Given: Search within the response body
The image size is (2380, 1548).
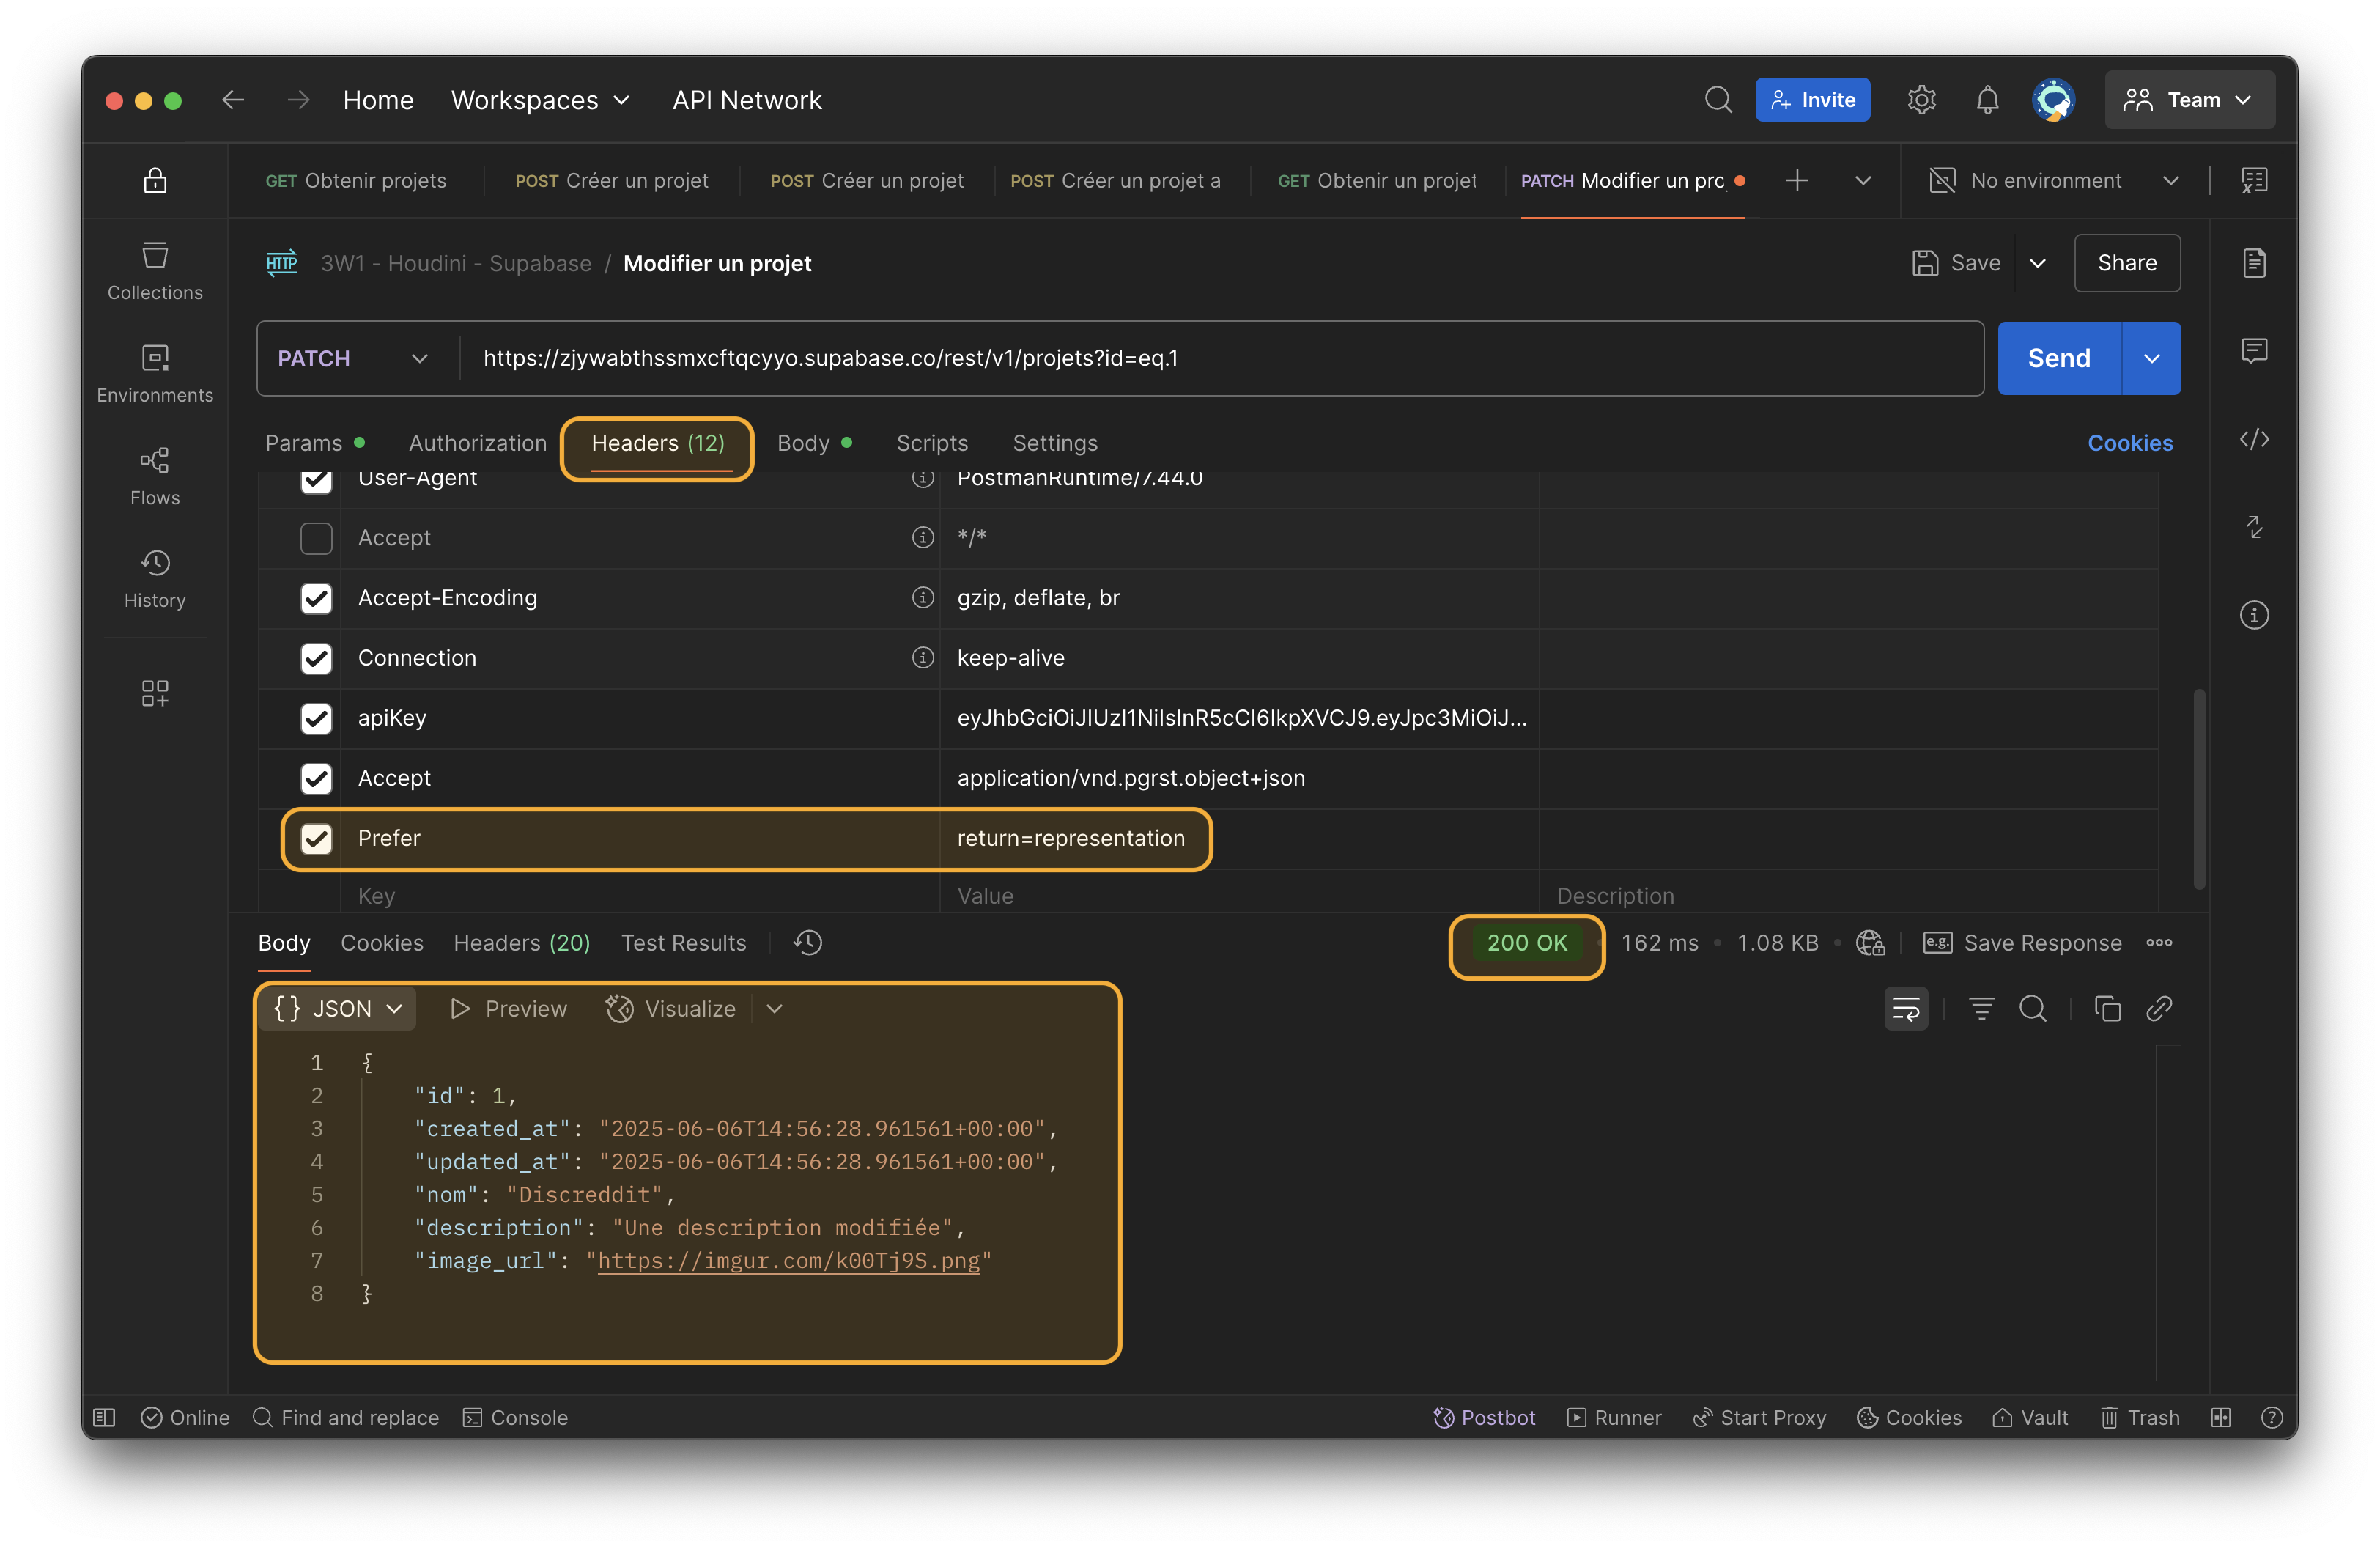Looking at the screenshot, I should 2032,1009.
